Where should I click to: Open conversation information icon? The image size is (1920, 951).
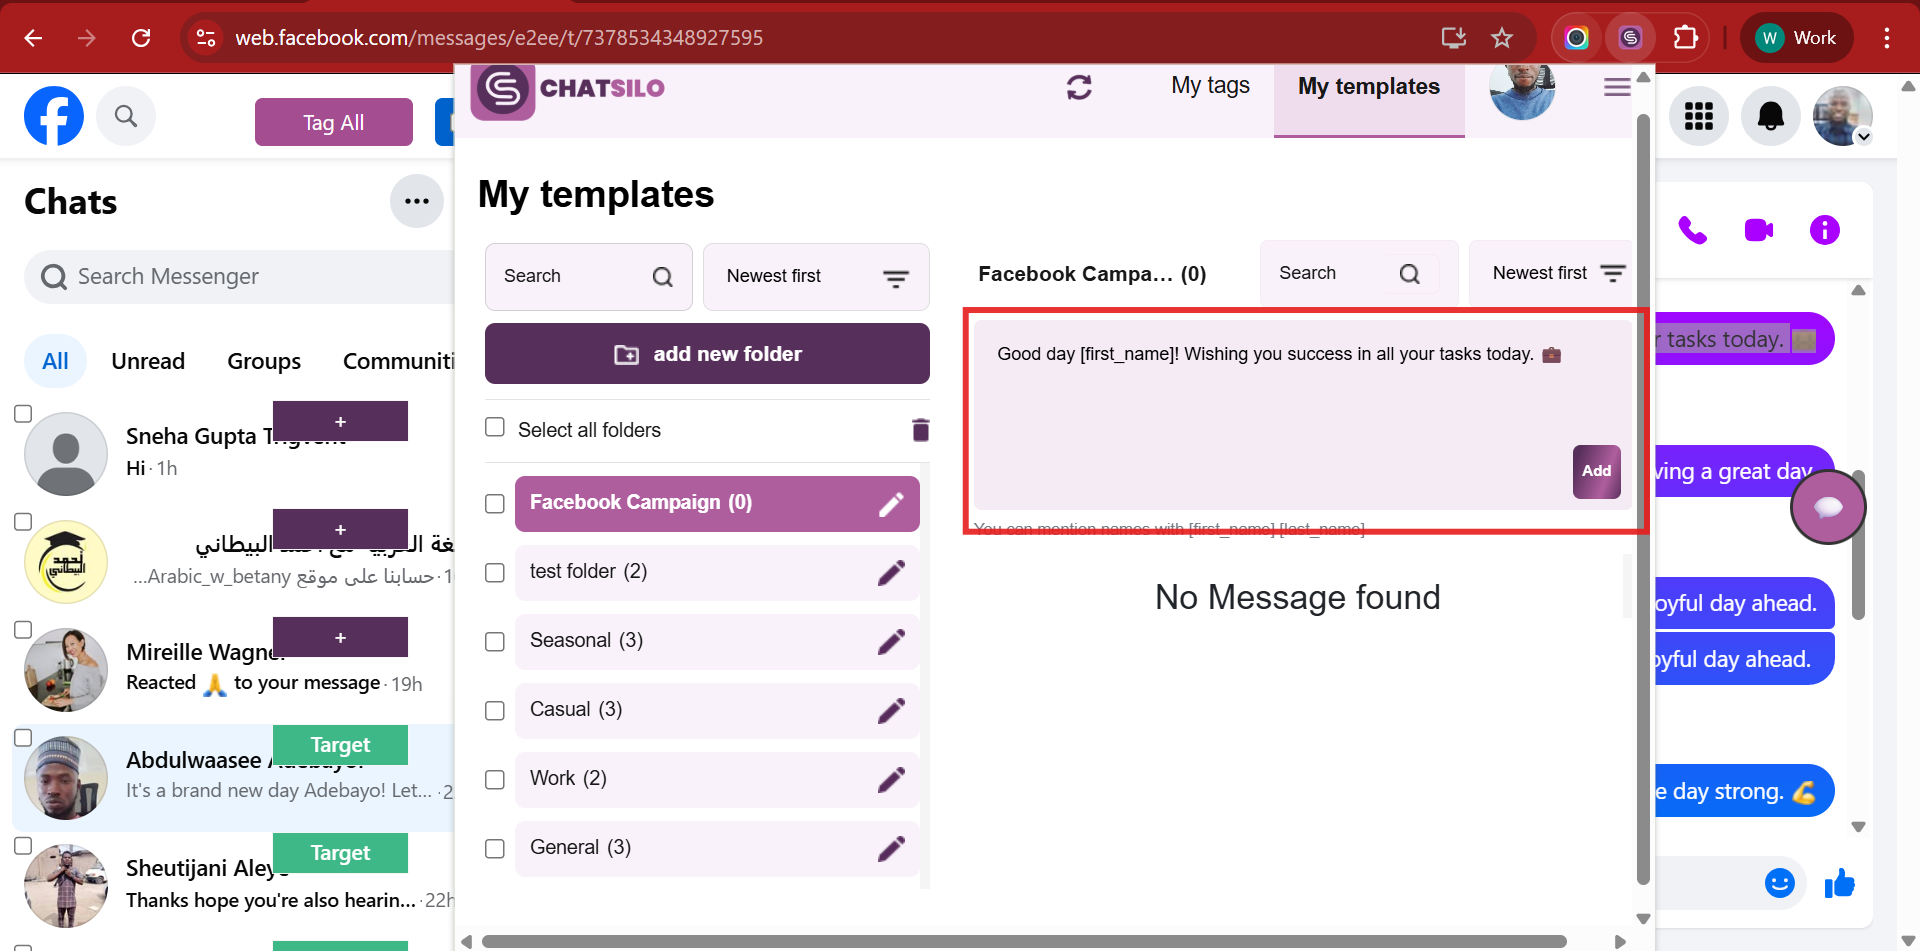pyautogui.click(x=1825, y=230)
